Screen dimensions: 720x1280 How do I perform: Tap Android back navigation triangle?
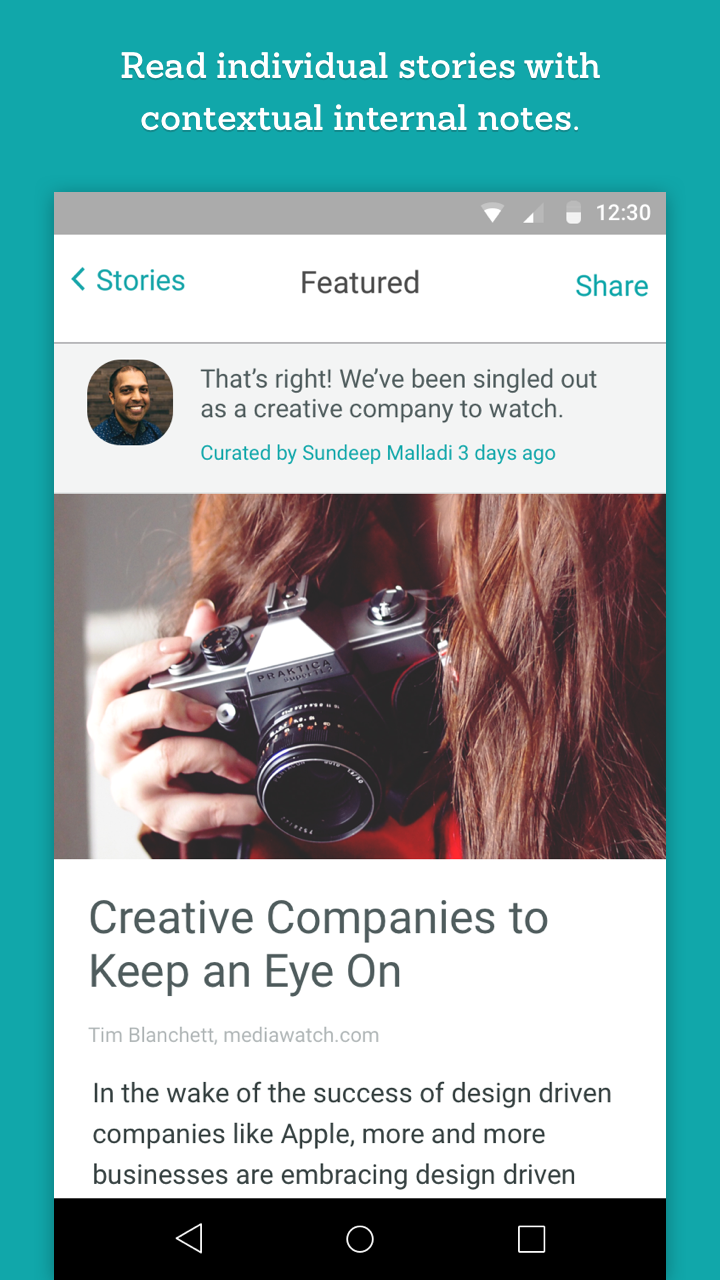point(189,1239)
